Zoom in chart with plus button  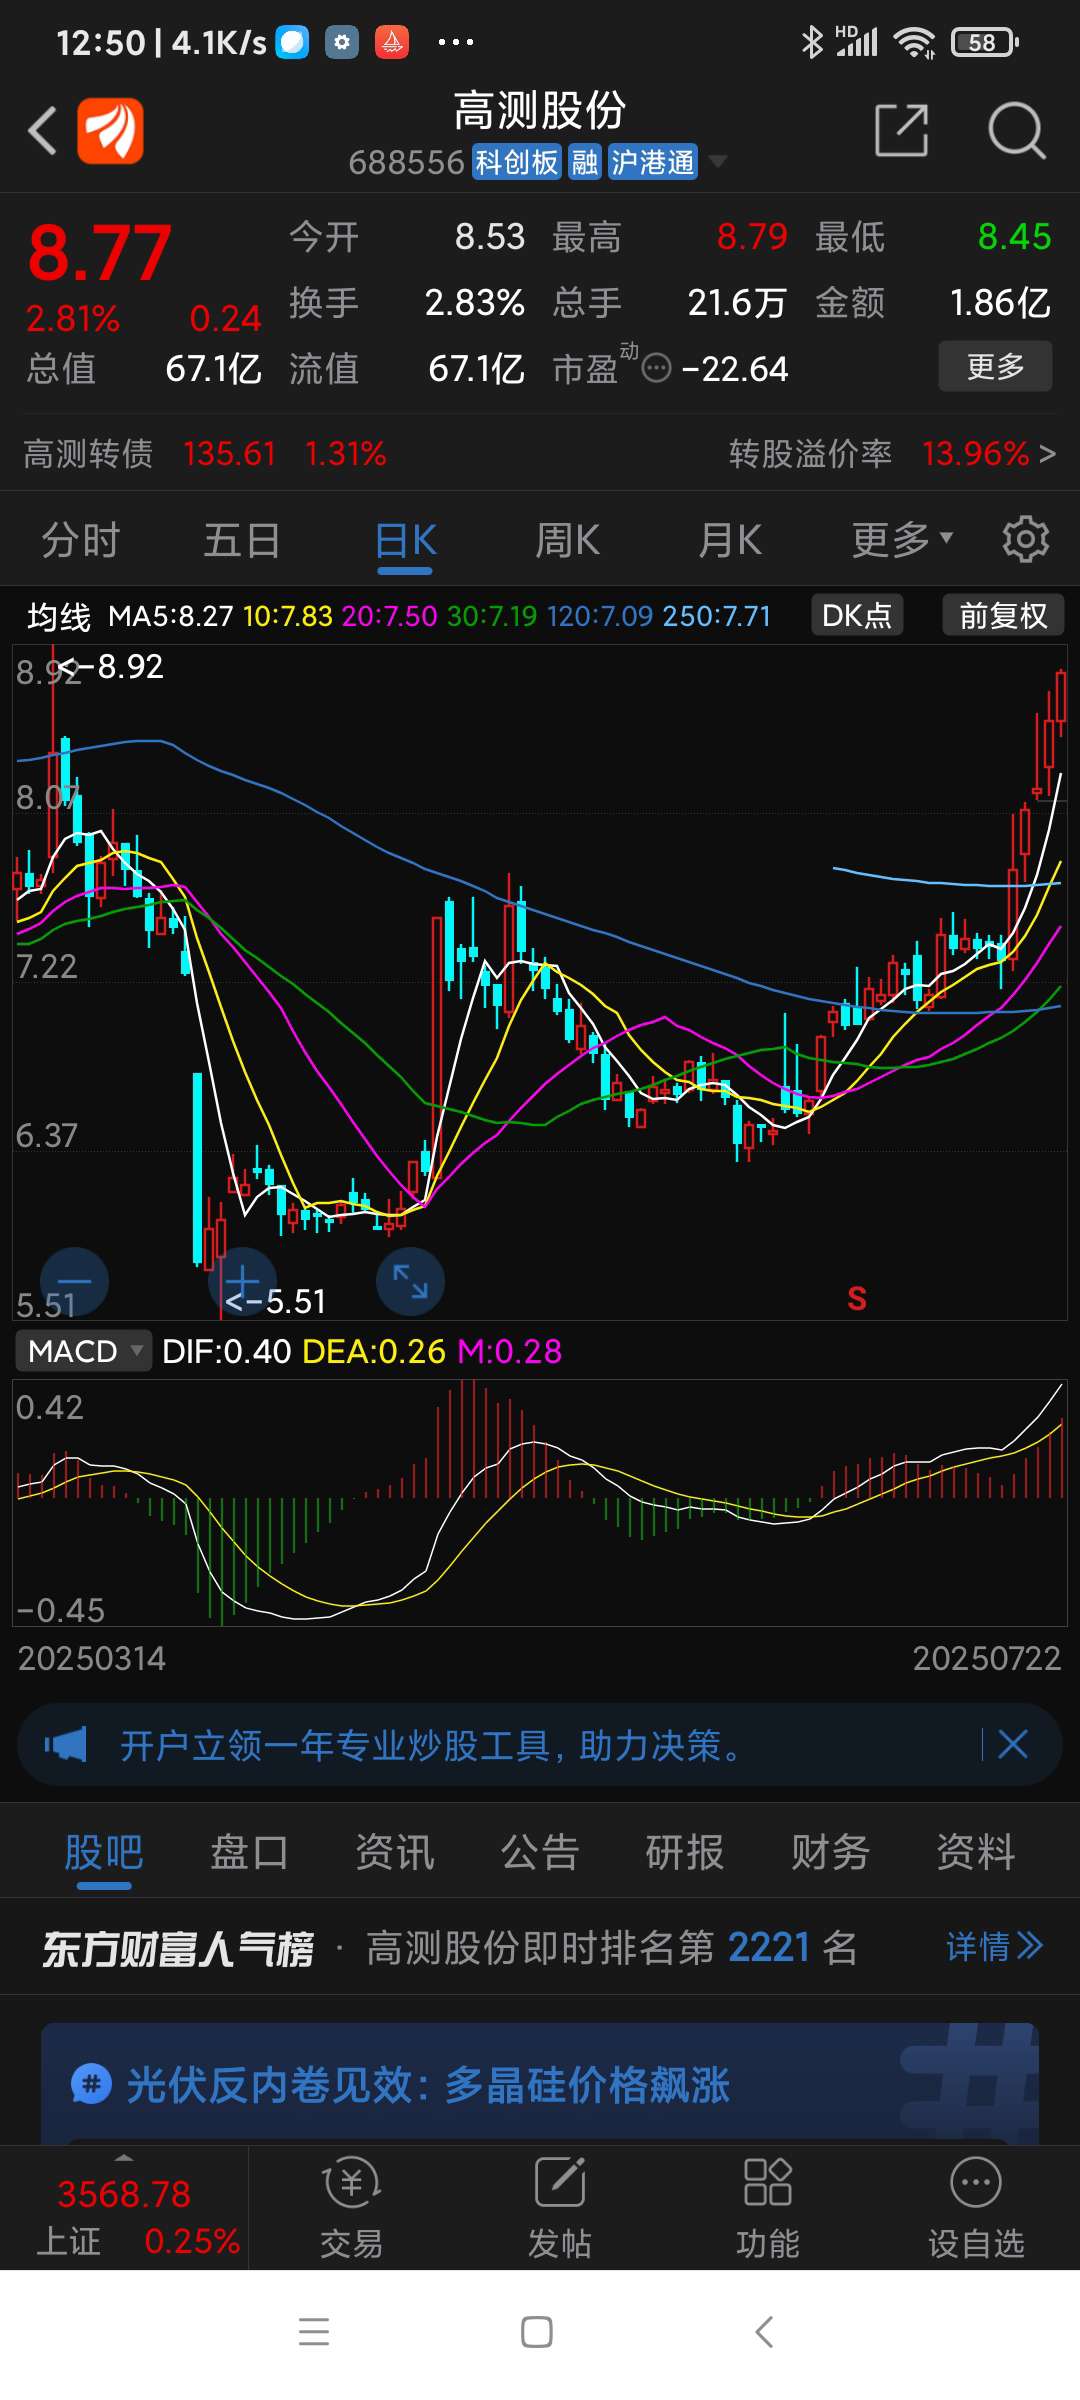242,1281
